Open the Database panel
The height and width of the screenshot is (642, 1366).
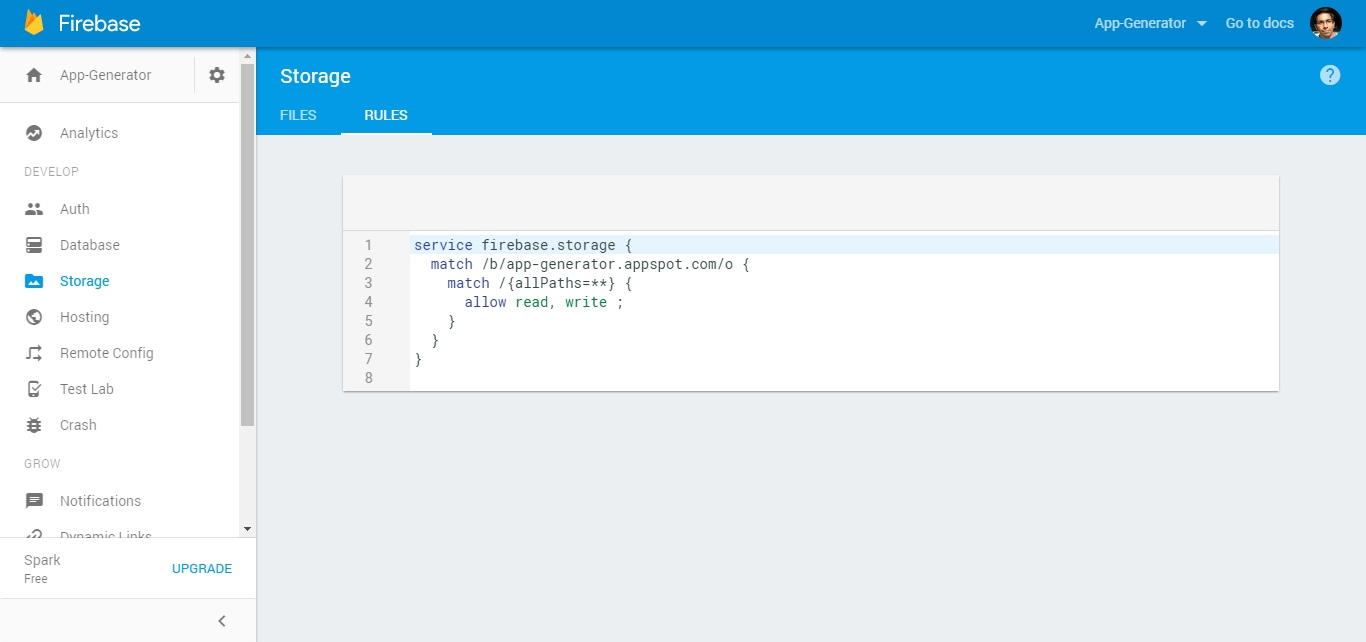[90, 244]
